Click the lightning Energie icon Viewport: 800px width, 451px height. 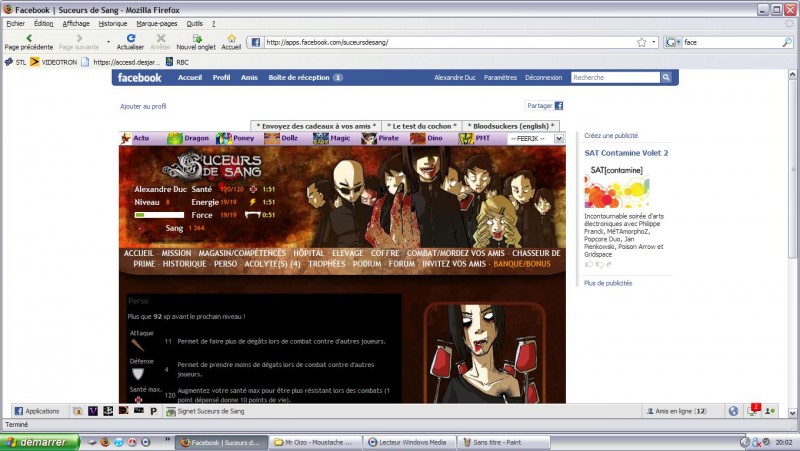point(253,202)
